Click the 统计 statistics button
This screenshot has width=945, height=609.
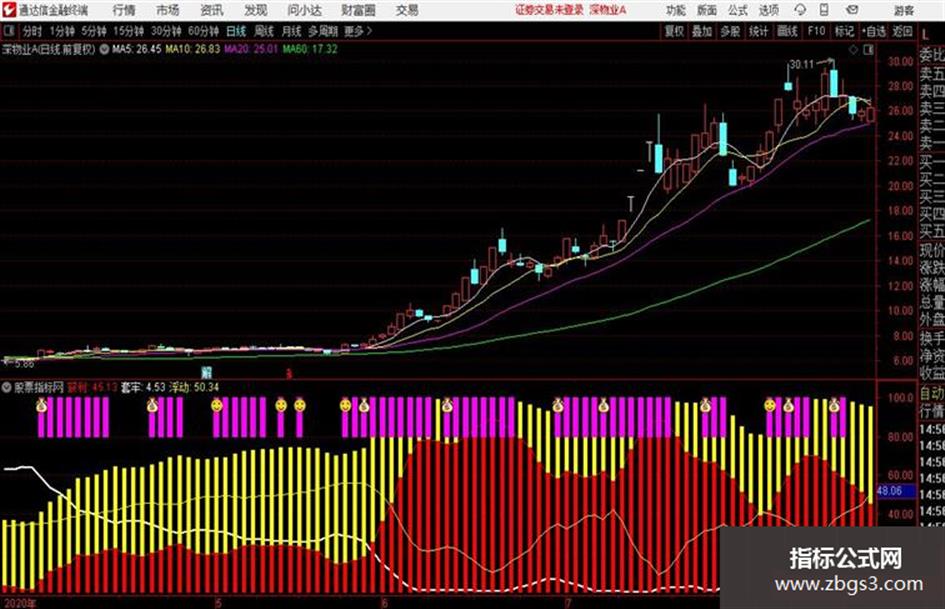pos(759,31)
